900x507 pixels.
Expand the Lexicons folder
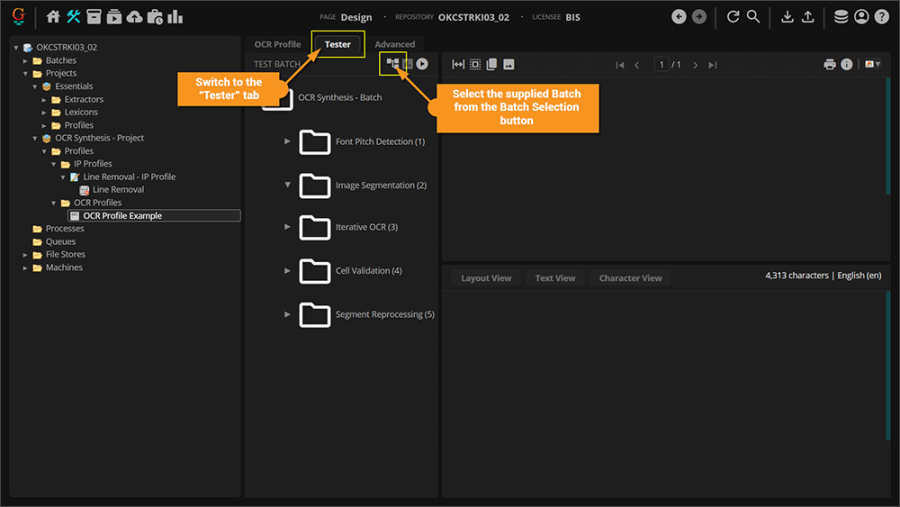tap(44, 113)
